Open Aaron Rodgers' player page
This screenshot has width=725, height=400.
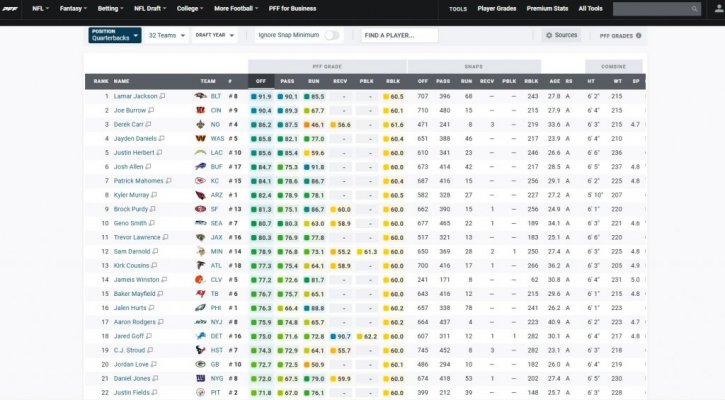(x=135, y=322)
